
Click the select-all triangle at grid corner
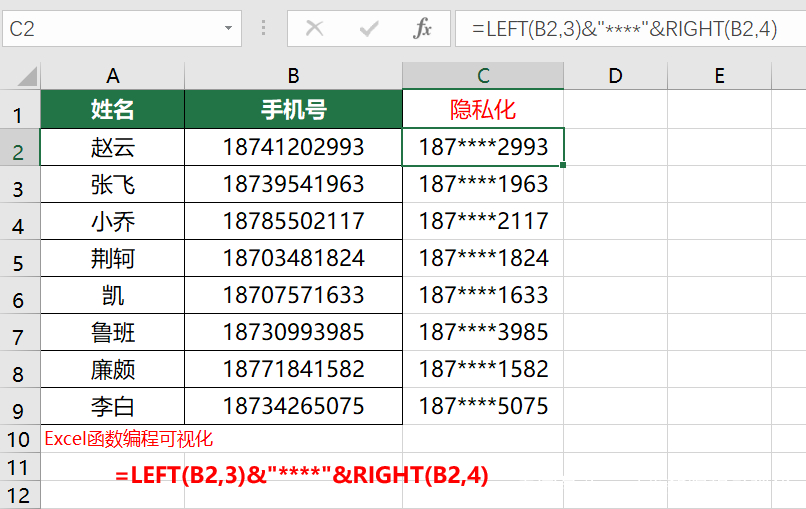(27, 76)
